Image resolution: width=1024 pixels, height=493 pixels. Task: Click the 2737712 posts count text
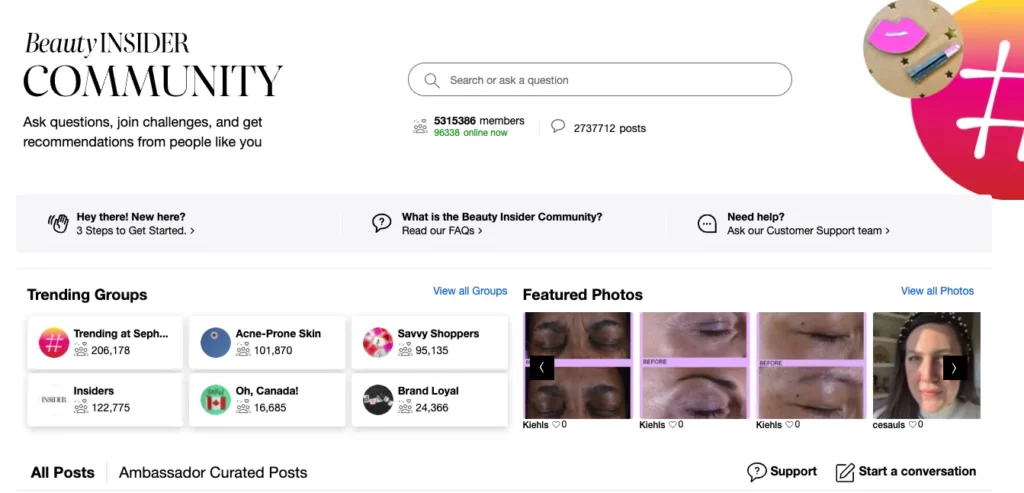pyautogui.click(x=609, y=129)
